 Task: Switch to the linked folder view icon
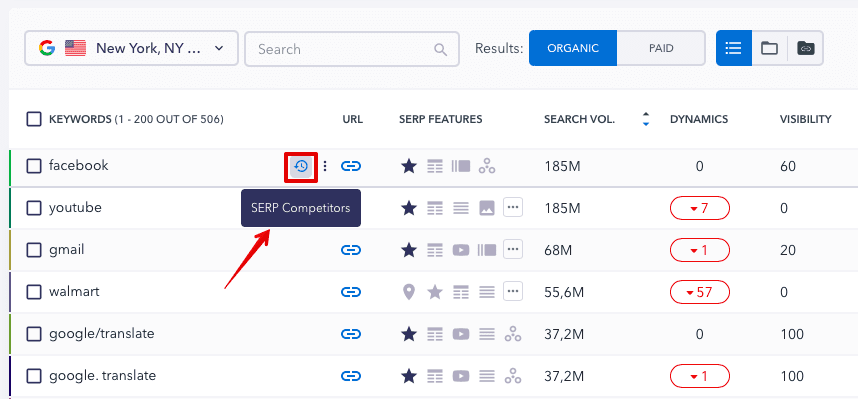pyautogui.click(x=805, y=48)
